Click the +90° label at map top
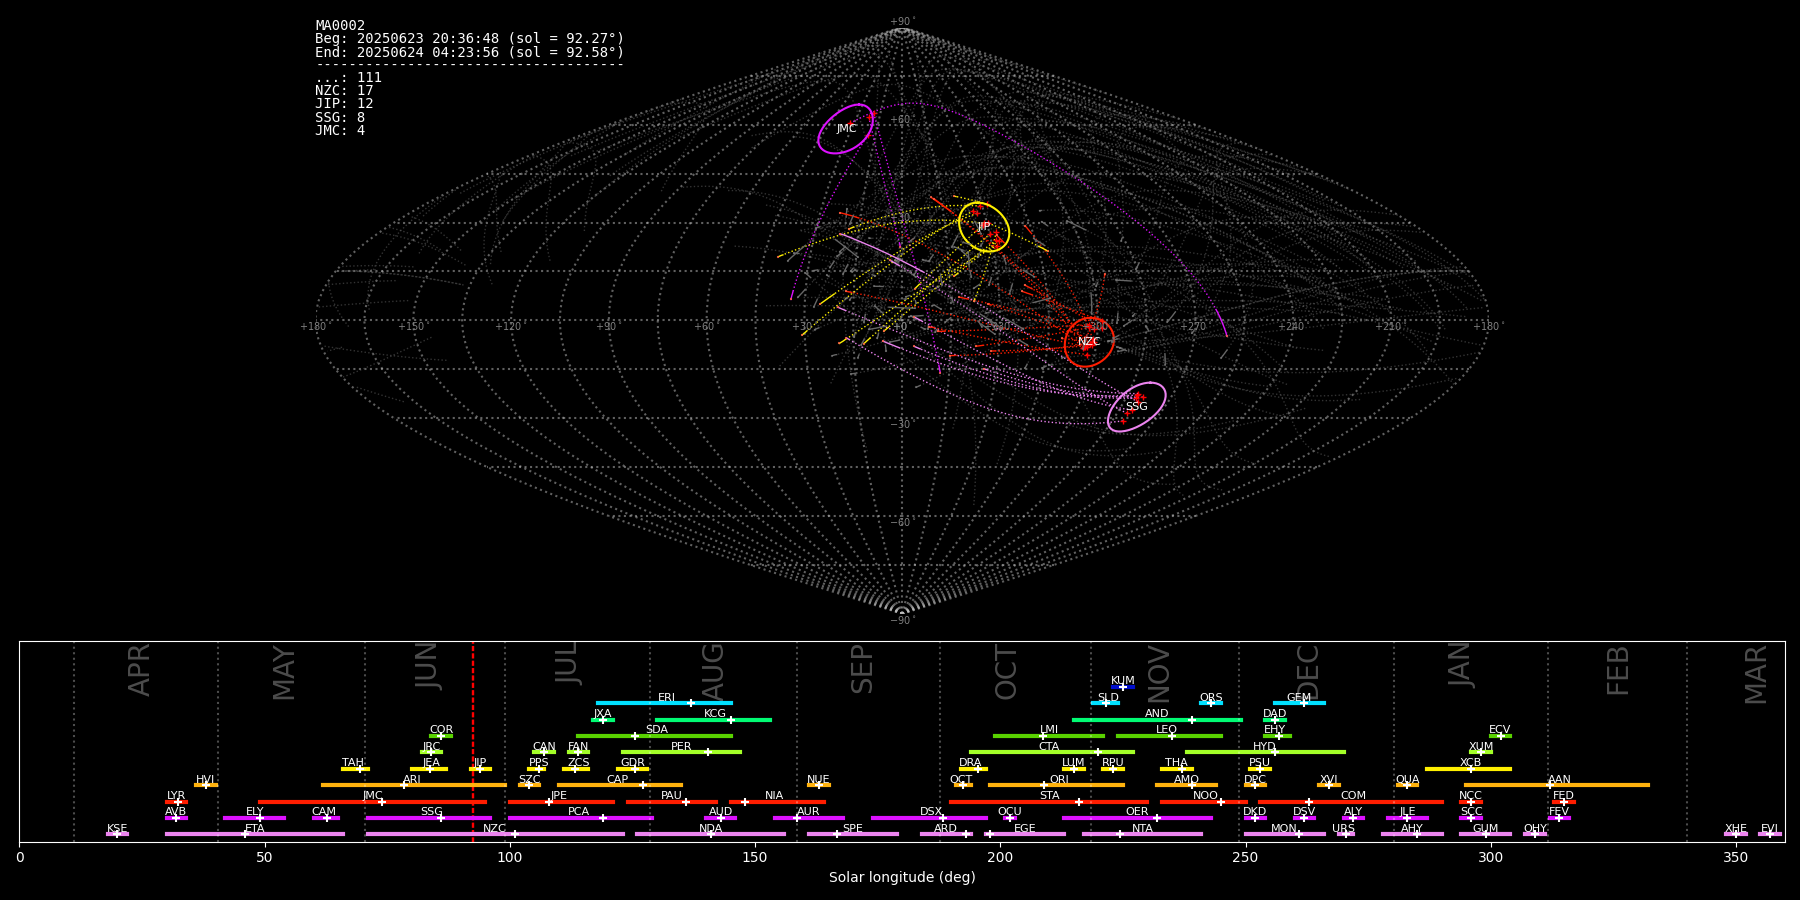 902,22
